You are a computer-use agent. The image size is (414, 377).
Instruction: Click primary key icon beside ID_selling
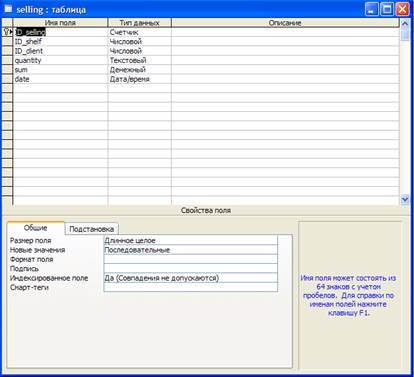[x=7, y=32]
